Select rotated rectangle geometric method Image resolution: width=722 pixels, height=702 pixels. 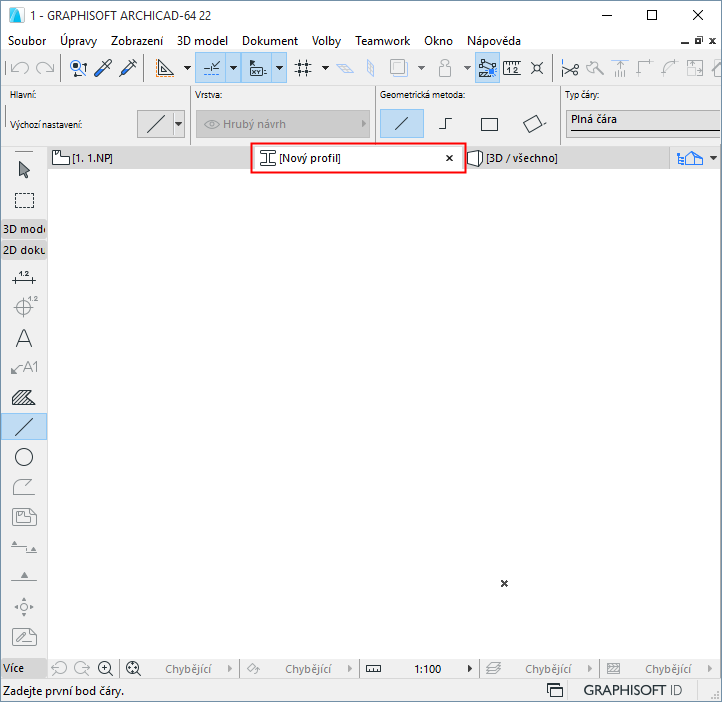pyautogui.click(x=534, y=124)
